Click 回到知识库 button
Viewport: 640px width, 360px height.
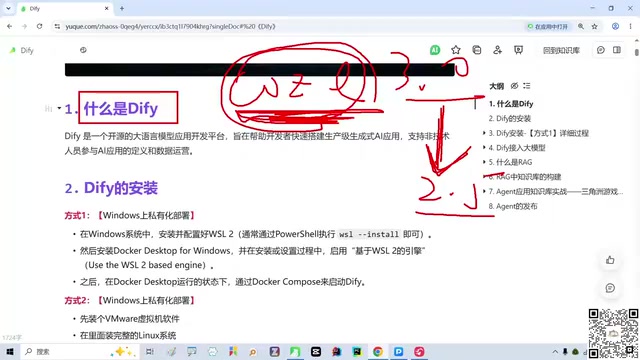561,50
